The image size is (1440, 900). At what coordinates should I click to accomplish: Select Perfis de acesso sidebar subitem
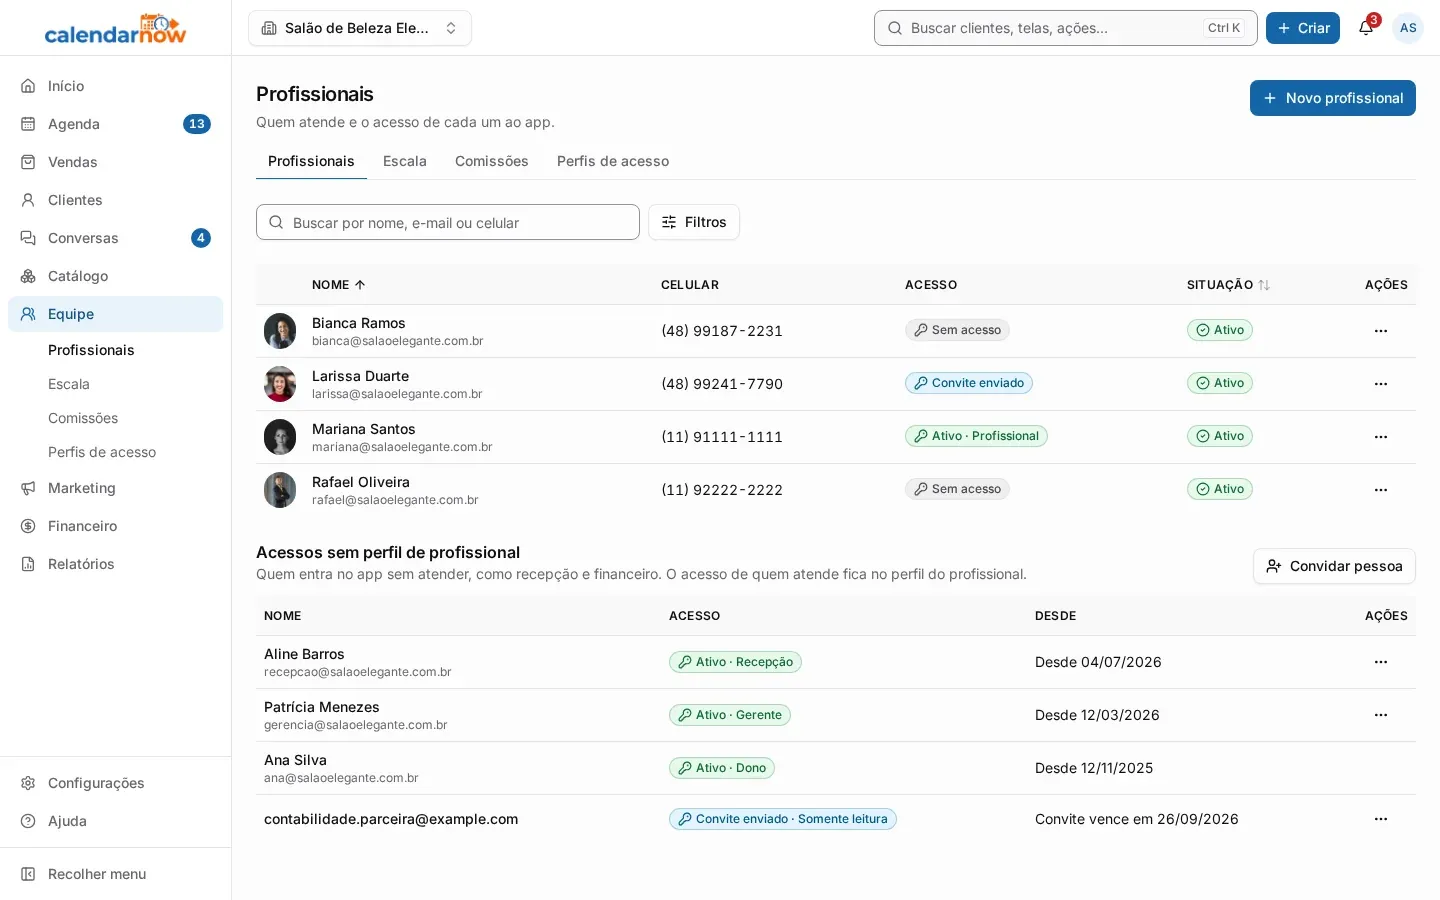[102, 452]
